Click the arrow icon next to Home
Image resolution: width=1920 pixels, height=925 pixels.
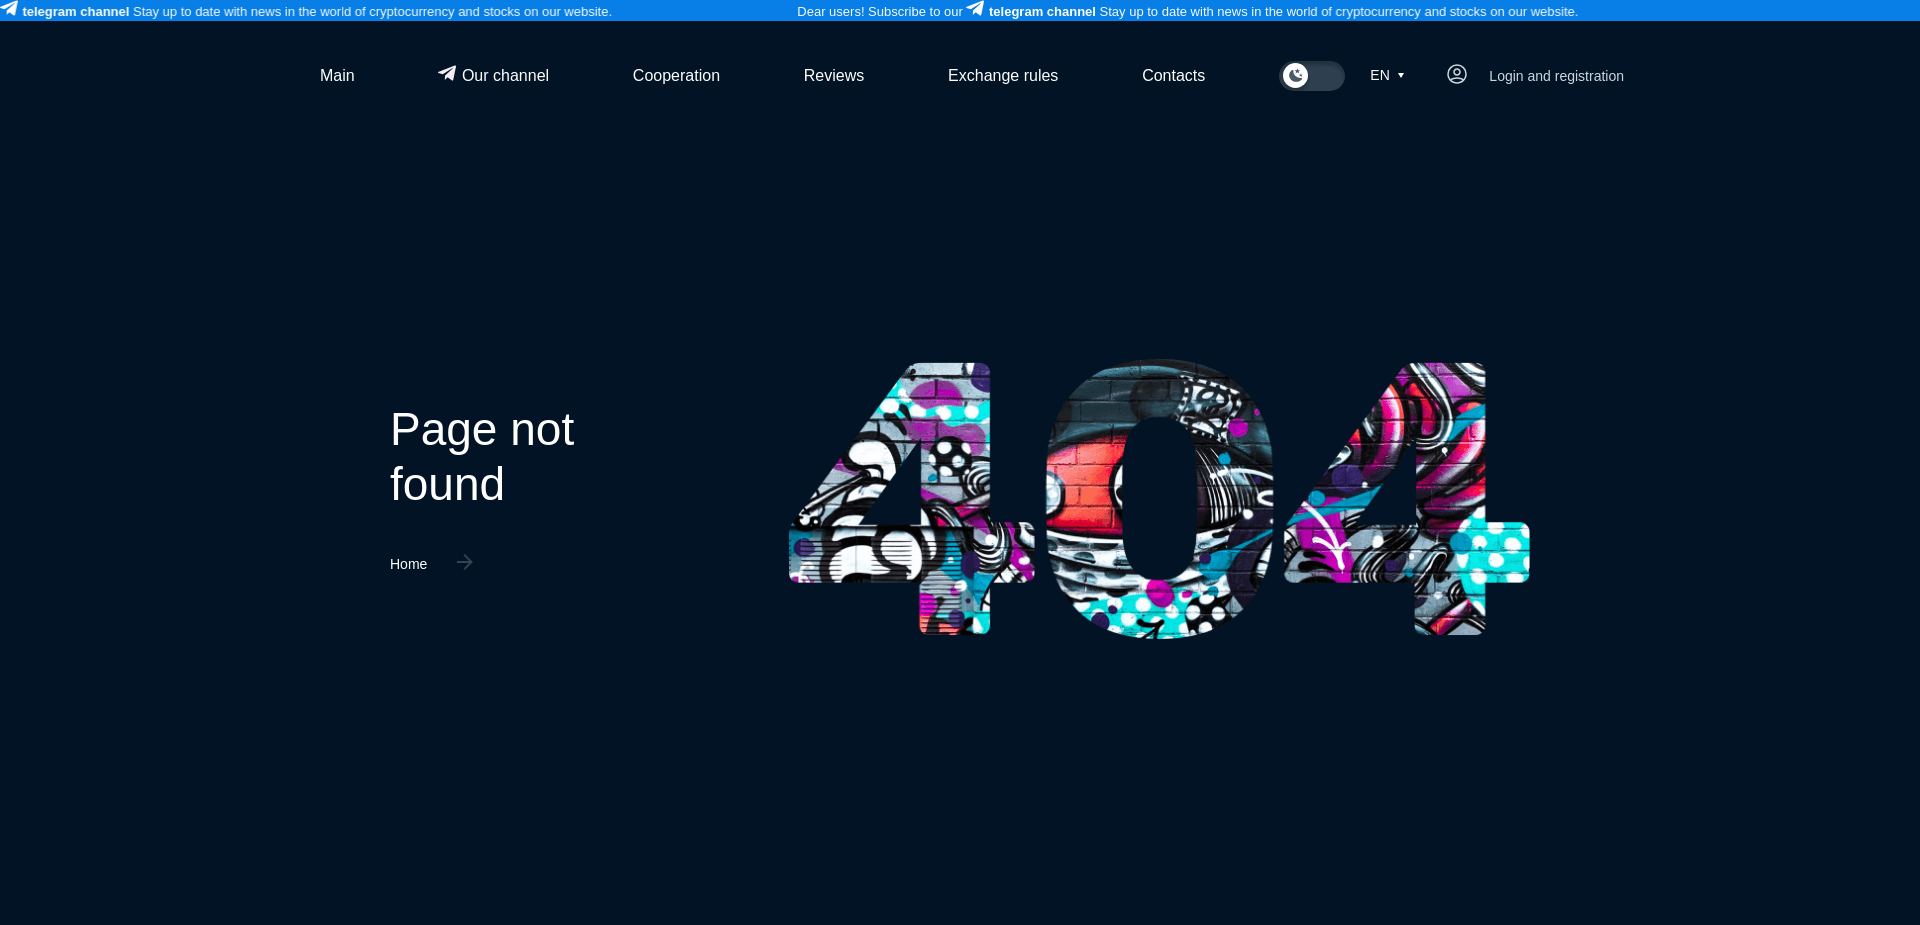point(463,563)
